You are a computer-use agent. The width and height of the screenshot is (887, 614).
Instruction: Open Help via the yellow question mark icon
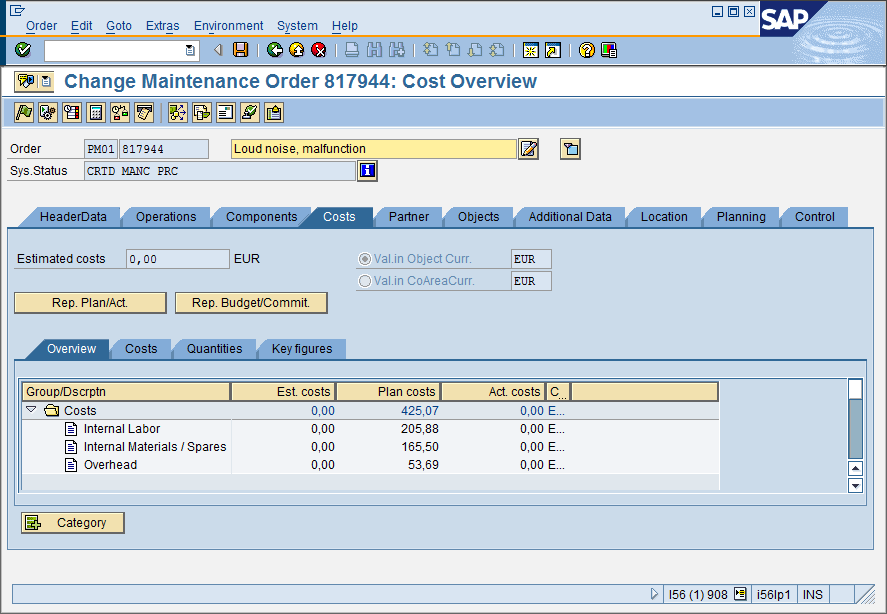point(587,50)
